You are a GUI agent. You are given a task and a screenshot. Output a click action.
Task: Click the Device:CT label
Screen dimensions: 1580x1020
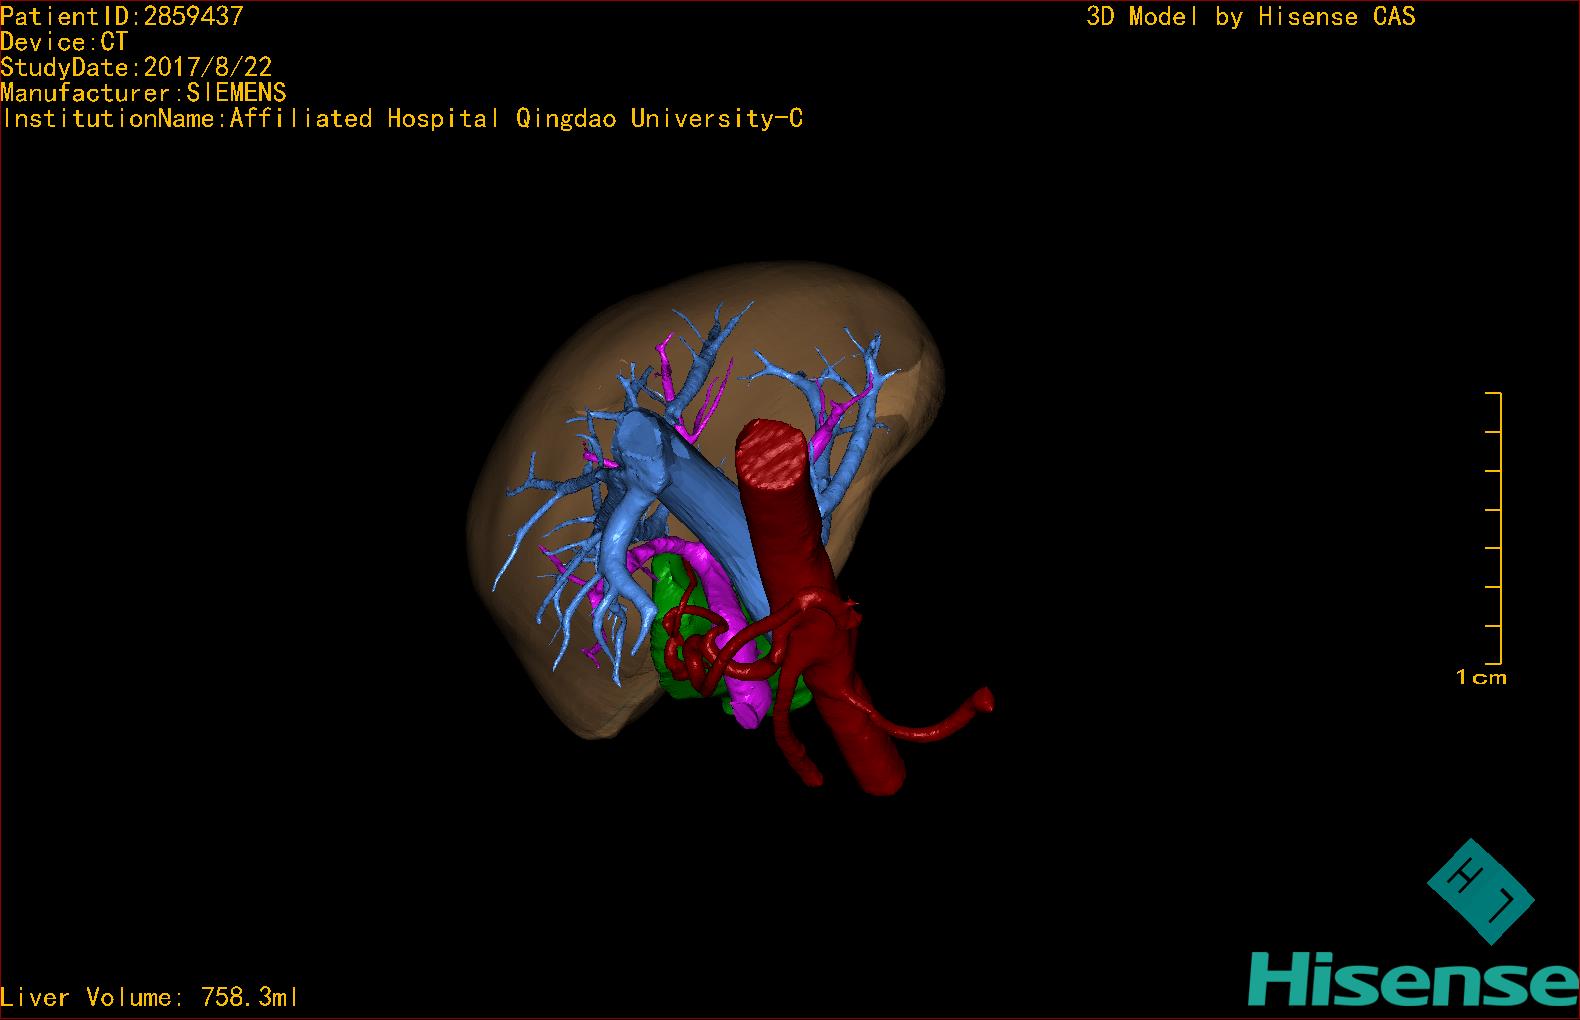click(x=64, y=42)
